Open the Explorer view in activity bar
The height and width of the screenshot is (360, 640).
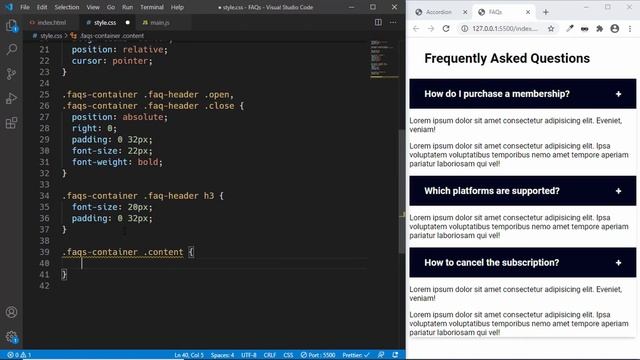(x=11, y=26)
